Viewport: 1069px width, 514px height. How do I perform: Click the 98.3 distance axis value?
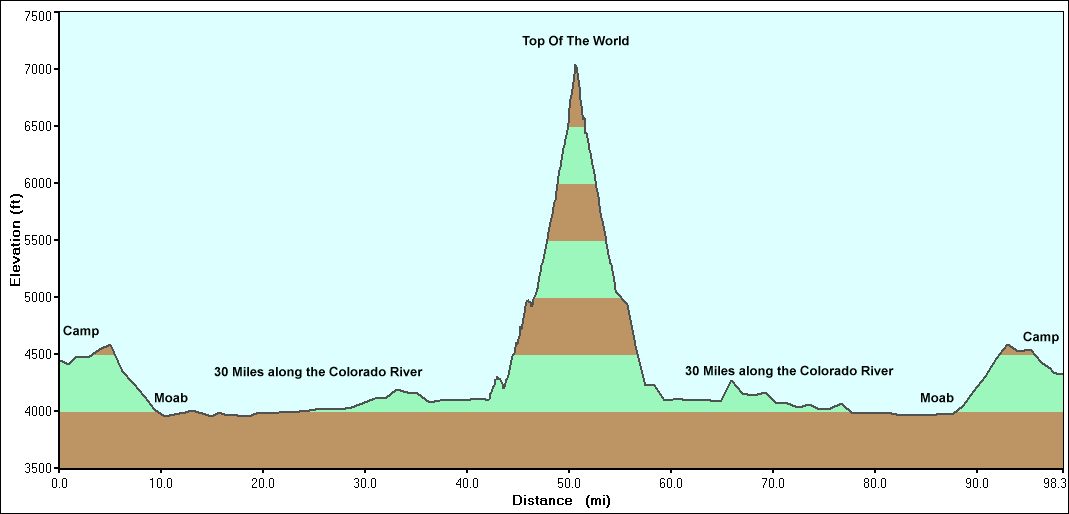coord(1053,483)
